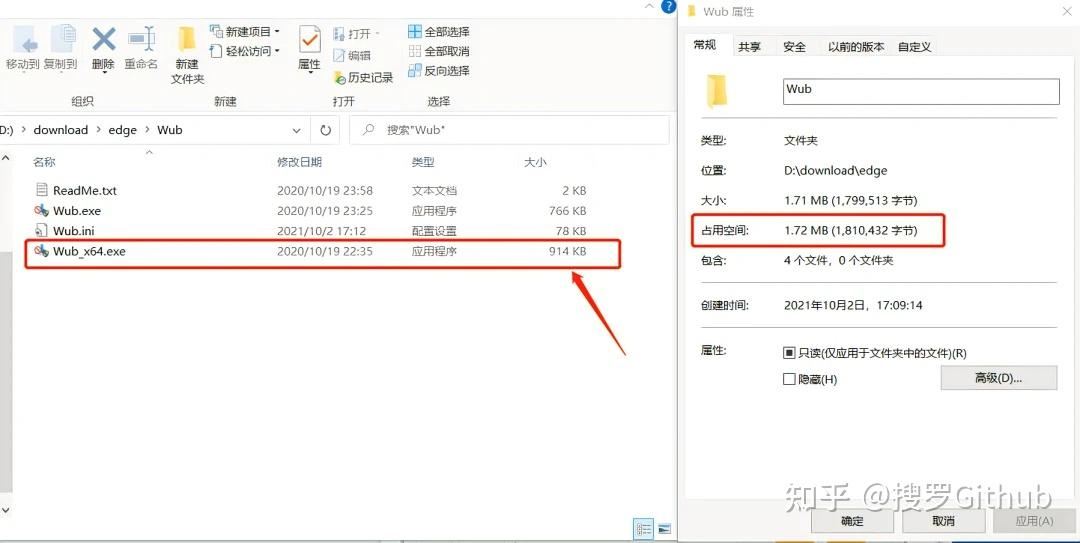Screen dimensions: 1080x543
Task: Sort by the Date modified column header
Action: tap(299, 162)
